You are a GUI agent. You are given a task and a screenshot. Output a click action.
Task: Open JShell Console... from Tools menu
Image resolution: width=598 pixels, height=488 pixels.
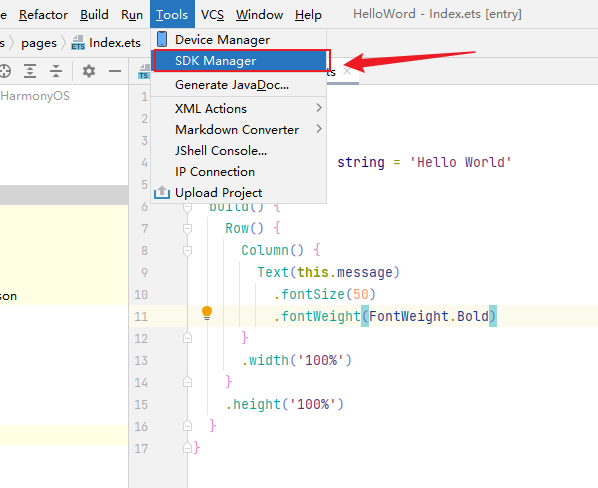tap(238, 151)
